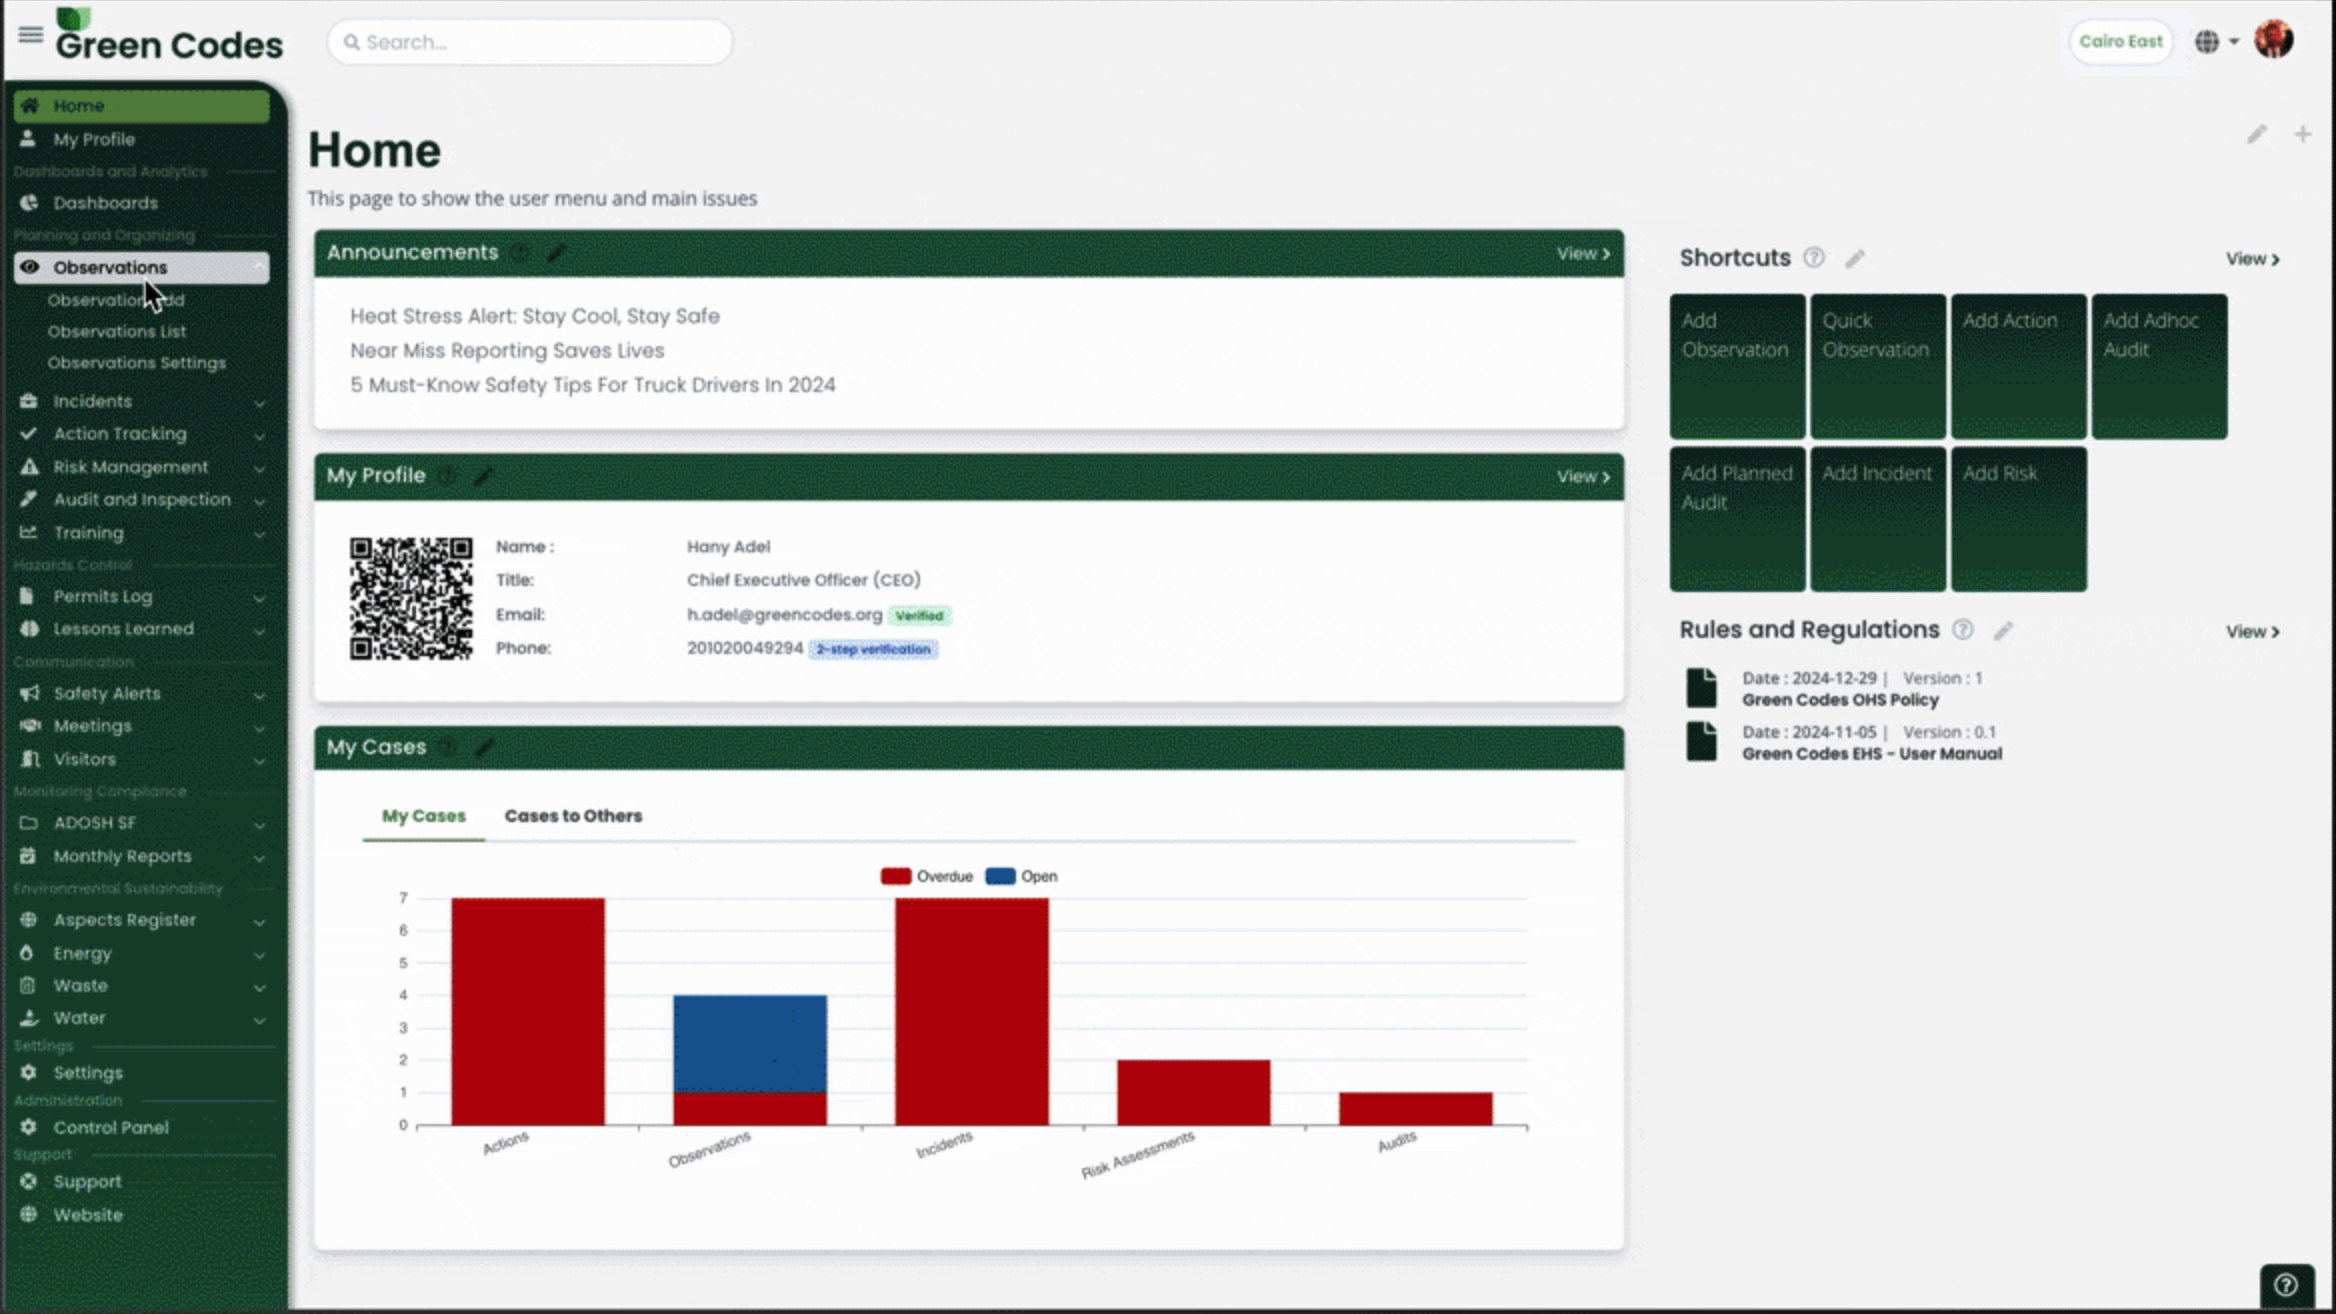Edit Shortcuts with the pencil icon
The height and width of the screenshot is (1314, 2336).
point(1855,259)
